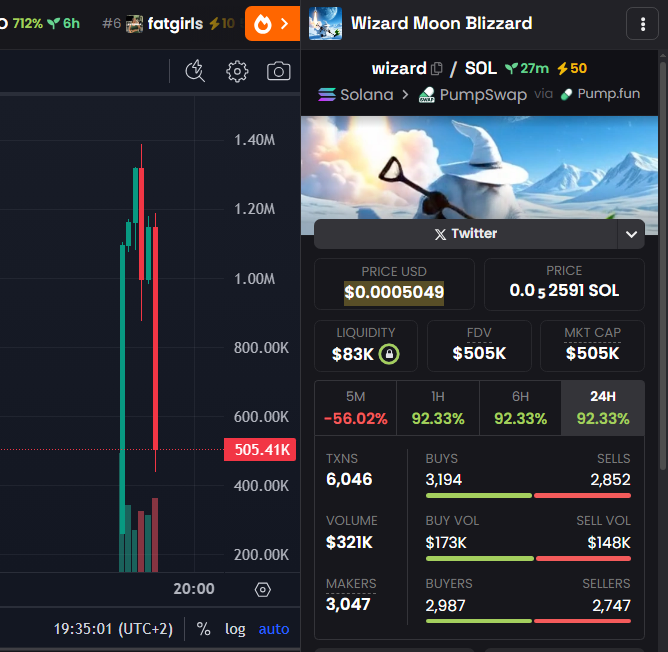Open the trending fire icon button
The image size is (668, 652).
coord(272,23)
